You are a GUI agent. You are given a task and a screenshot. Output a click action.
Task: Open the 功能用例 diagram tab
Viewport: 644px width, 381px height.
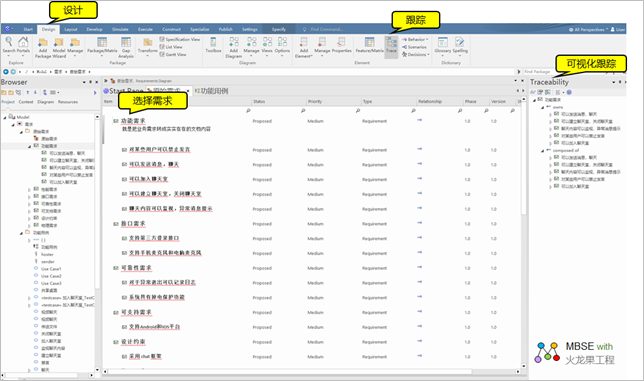[x=211, y=91]
